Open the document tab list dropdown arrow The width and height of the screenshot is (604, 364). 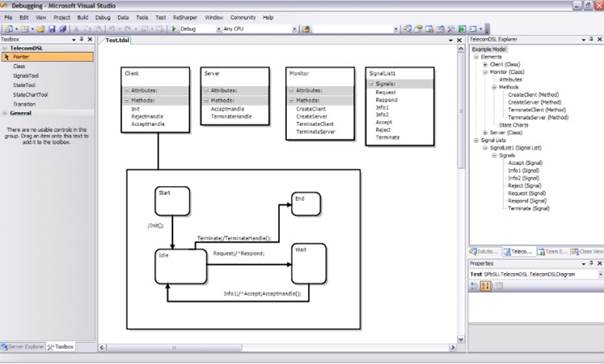click(451, 40)
